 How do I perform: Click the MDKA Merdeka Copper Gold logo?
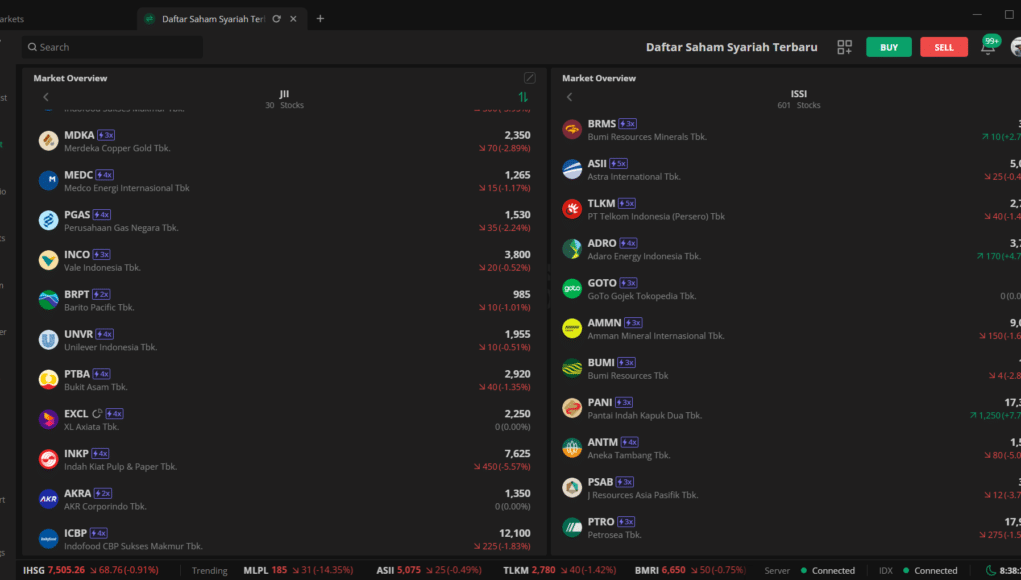[48, 140]
